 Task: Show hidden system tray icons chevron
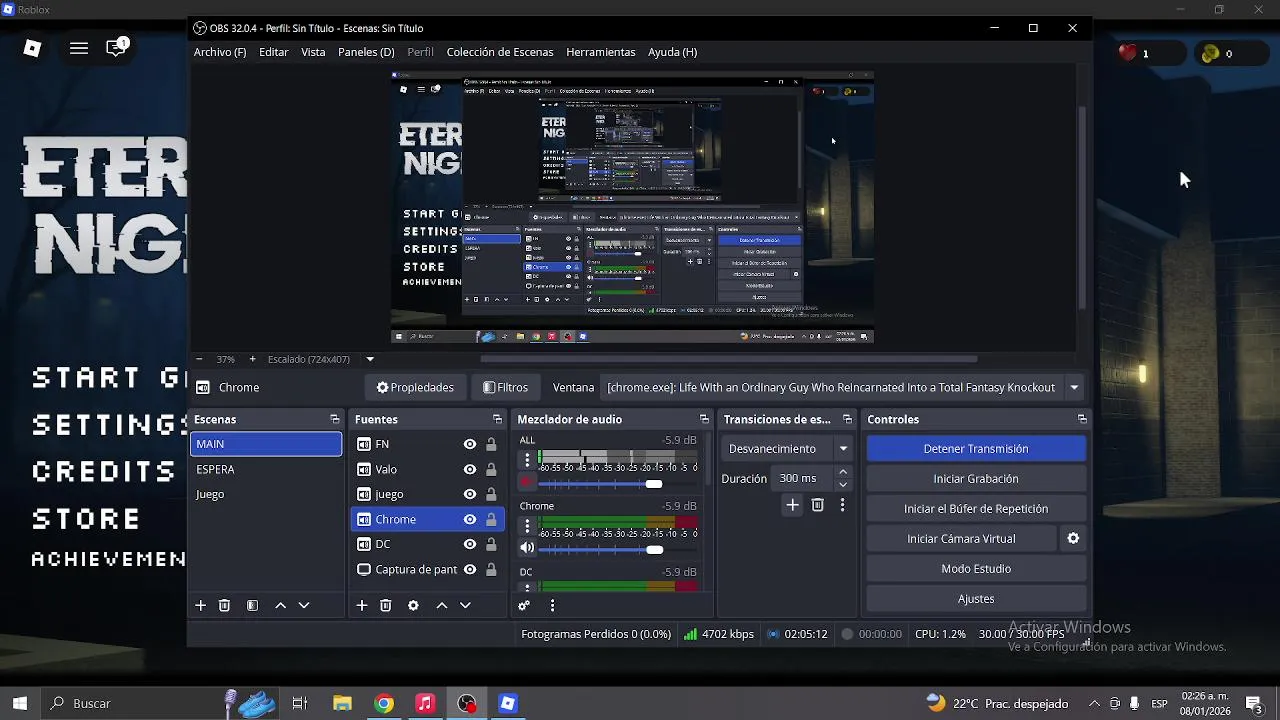(x=1094, y=703)
